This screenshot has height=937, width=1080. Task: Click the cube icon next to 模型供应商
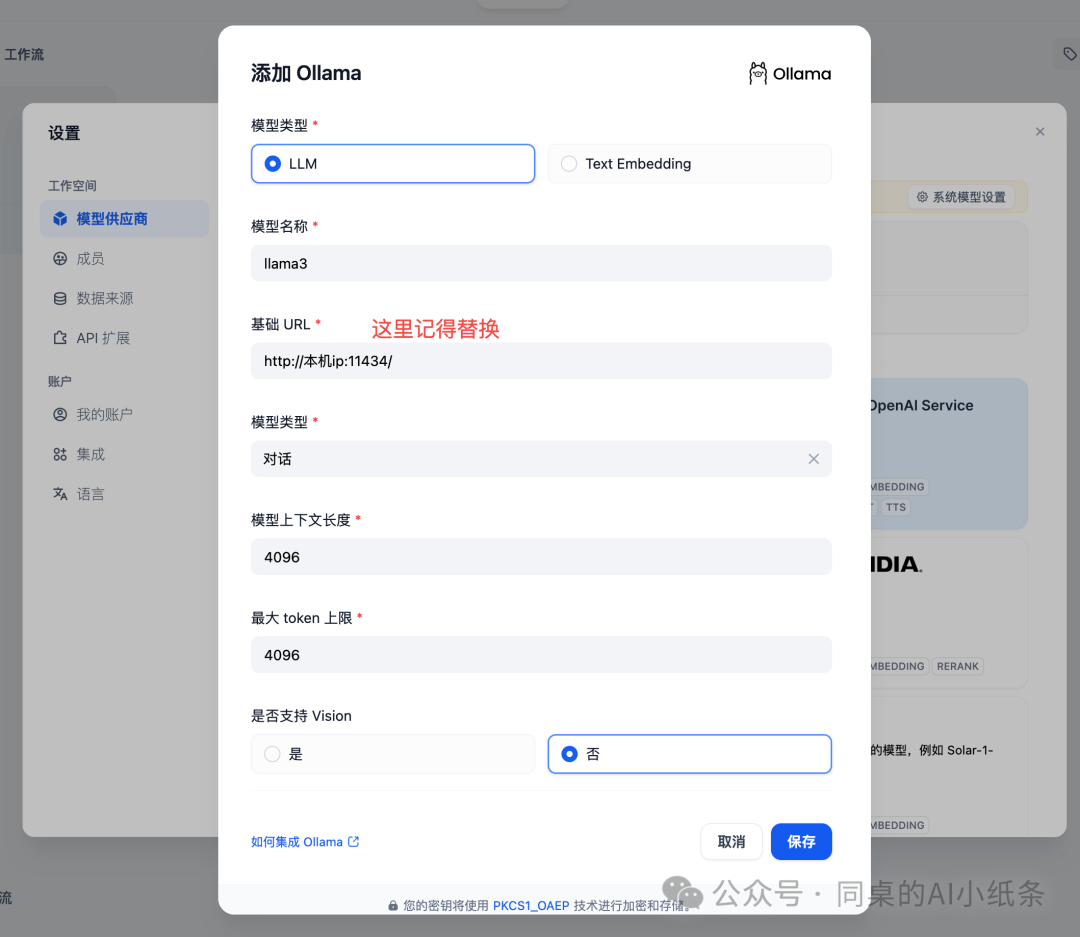[x=61, y=219]
